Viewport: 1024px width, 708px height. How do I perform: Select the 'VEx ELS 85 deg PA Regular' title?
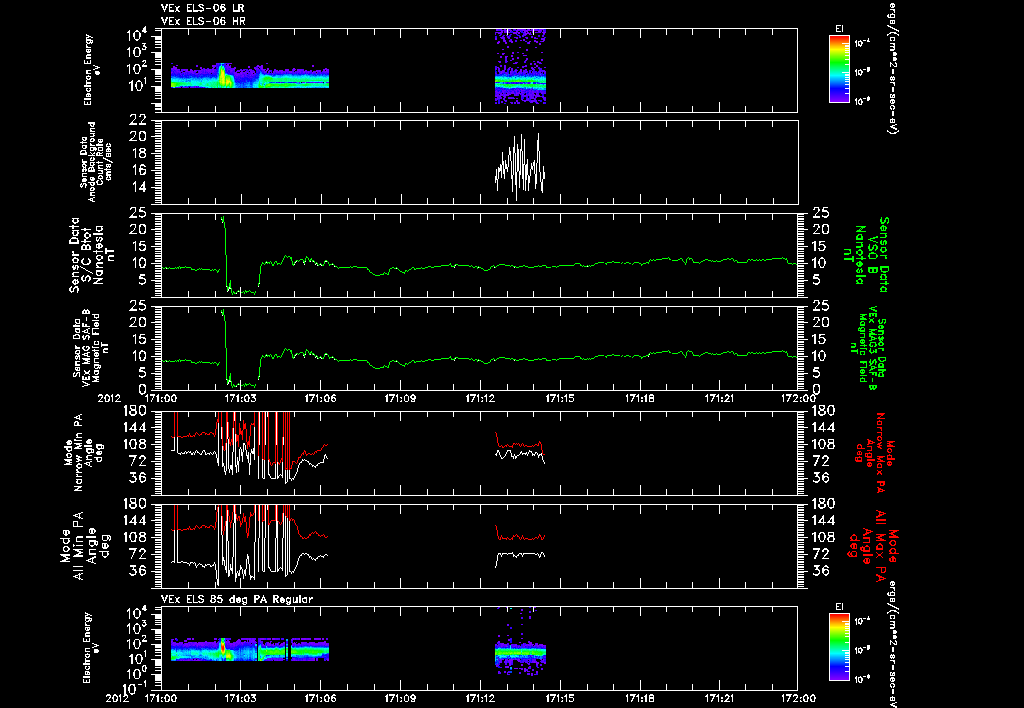tap(236, 599)
